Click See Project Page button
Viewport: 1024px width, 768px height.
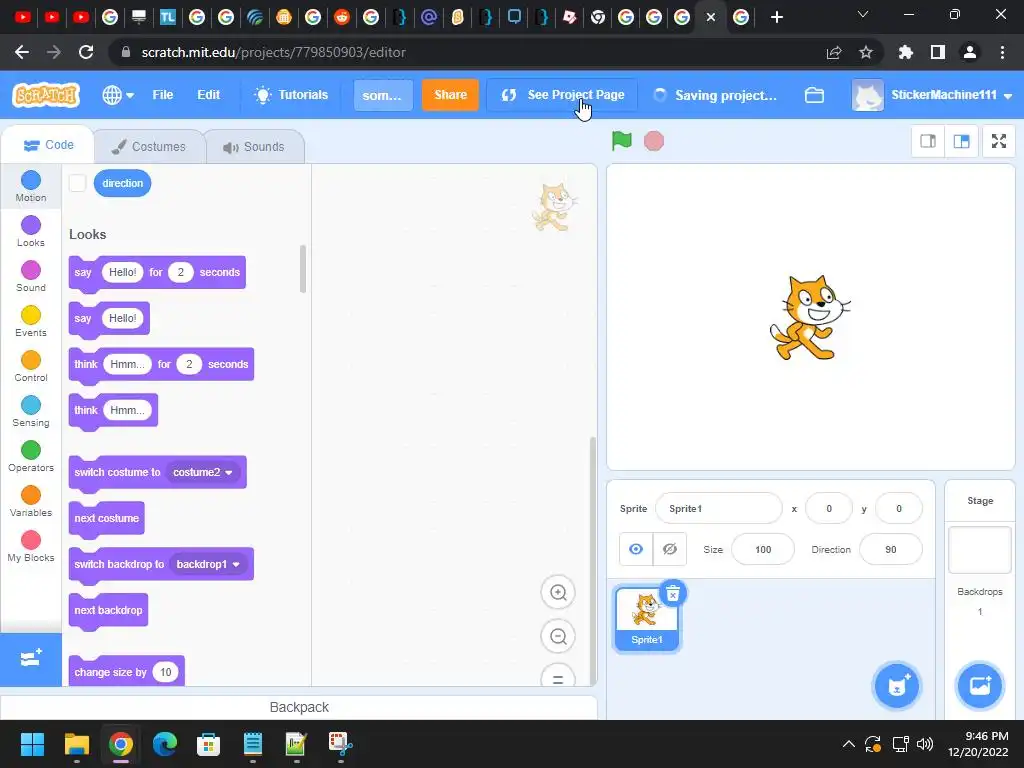[562, 95]
